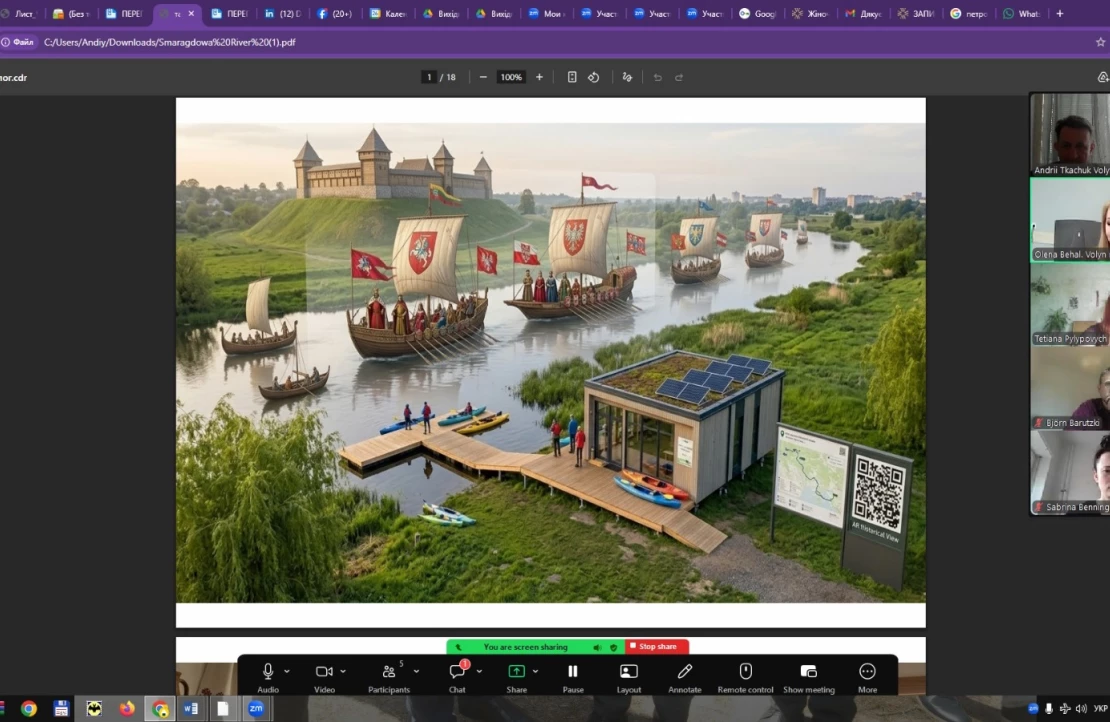Switch to the LinkedIn browser tab
The width and height of the screenshot is (1110, 722).
(282, 14)
